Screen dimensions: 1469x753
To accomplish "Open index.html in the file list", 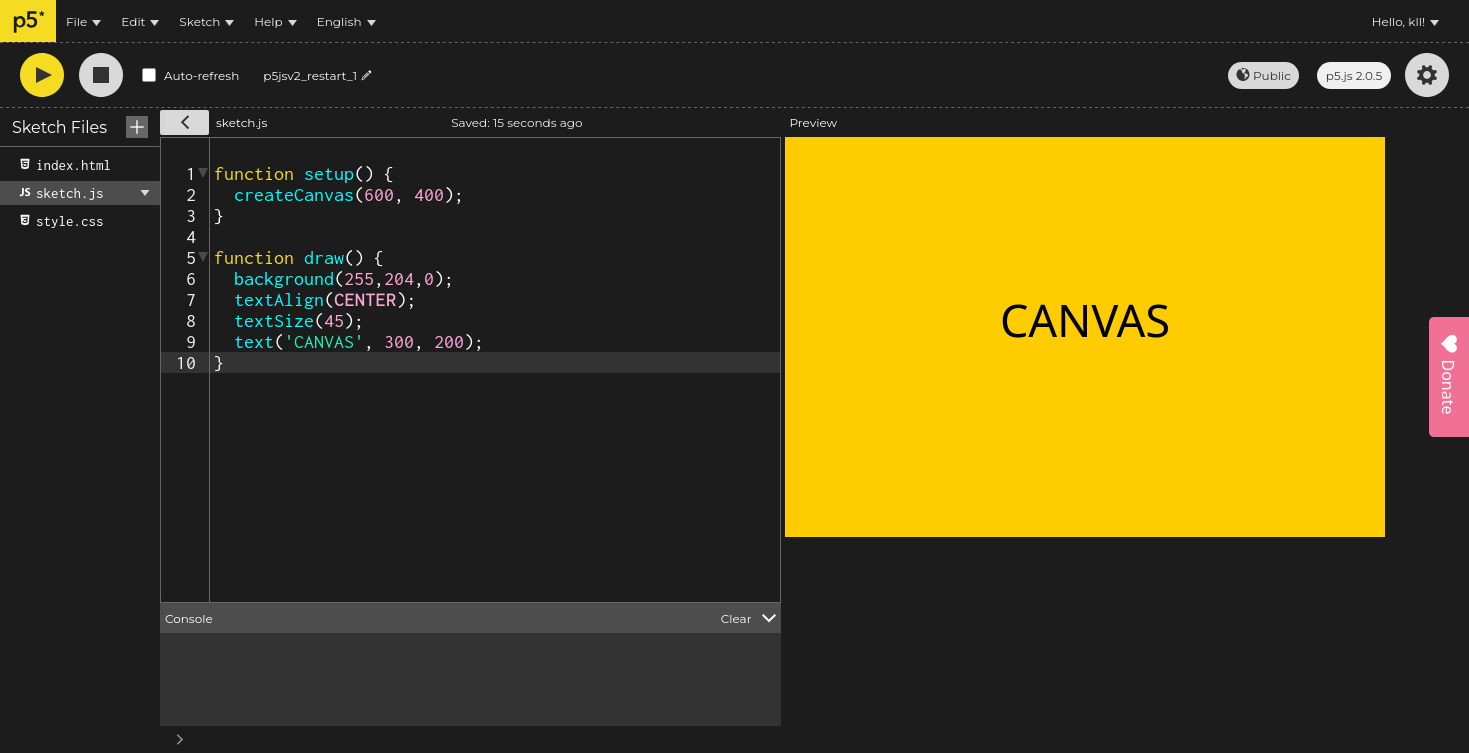I will [x=72, y=165].
